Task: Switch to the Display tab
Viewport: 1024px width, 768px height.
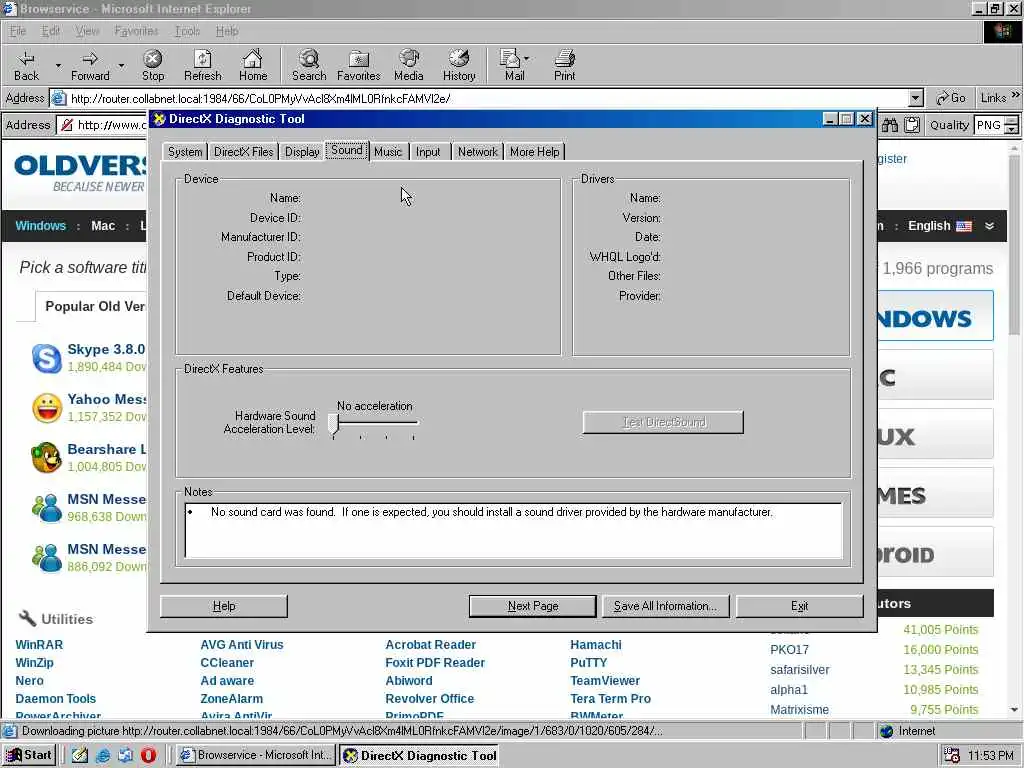Action: (302, 152)
